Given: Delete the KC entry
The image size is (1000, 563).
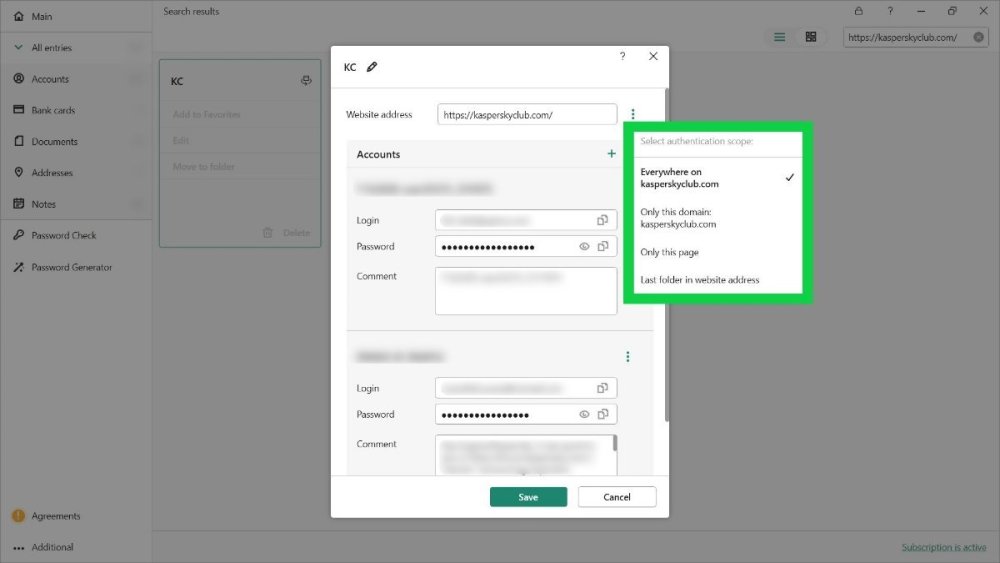Looking at the screenshot, I should pos(286,233).
